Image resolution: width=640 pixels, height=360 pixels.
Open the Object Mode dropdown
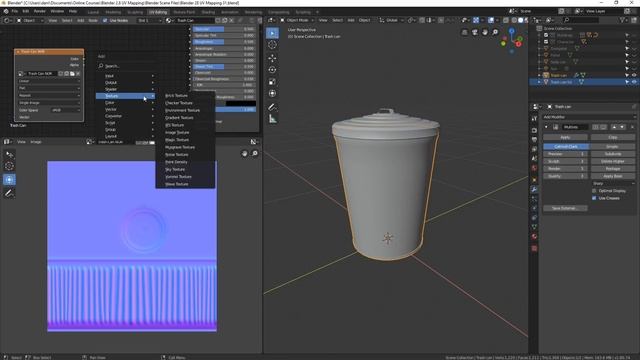pos(297,20)
